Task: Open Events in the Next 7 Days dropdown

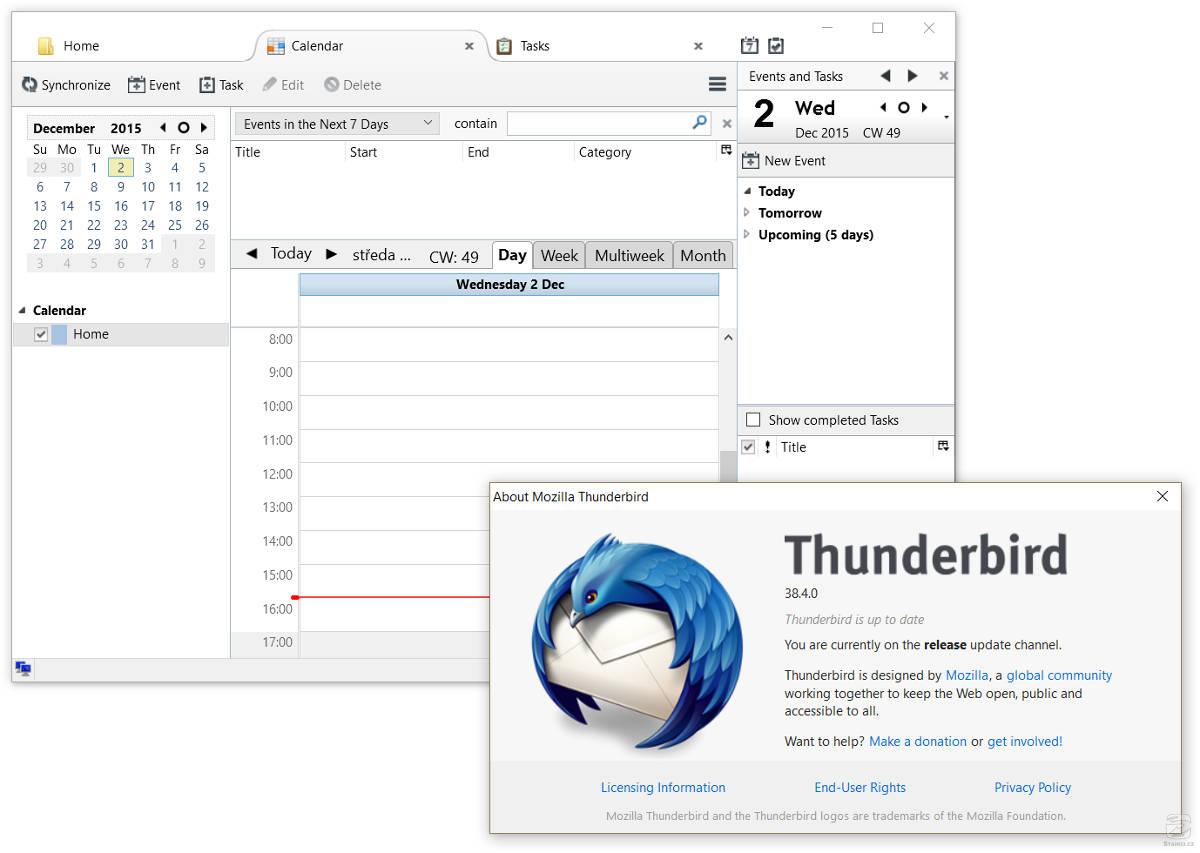Action: (337, 124)
